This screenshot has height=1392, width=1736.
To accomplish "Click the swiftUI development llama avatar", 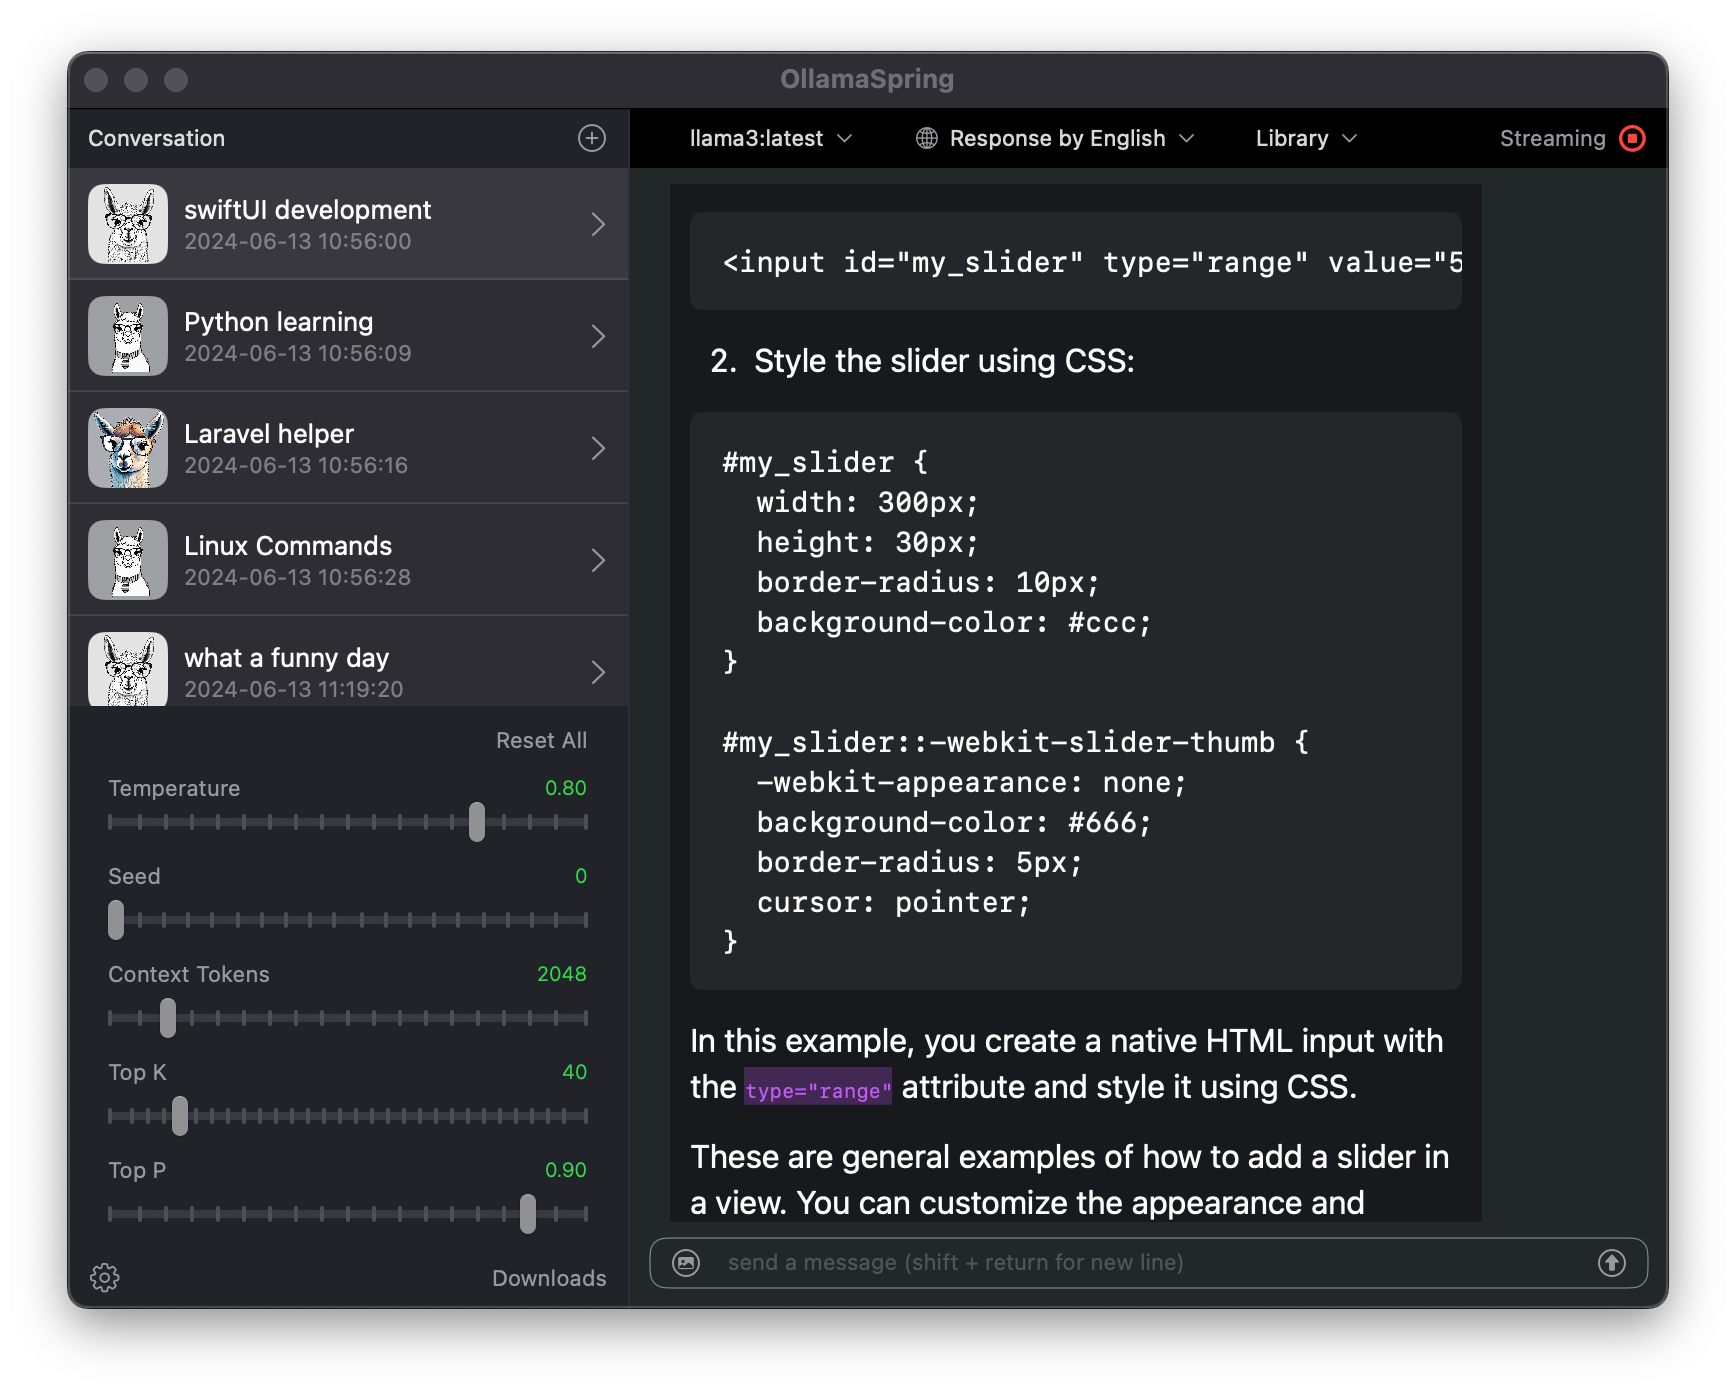I will point(128,224).
